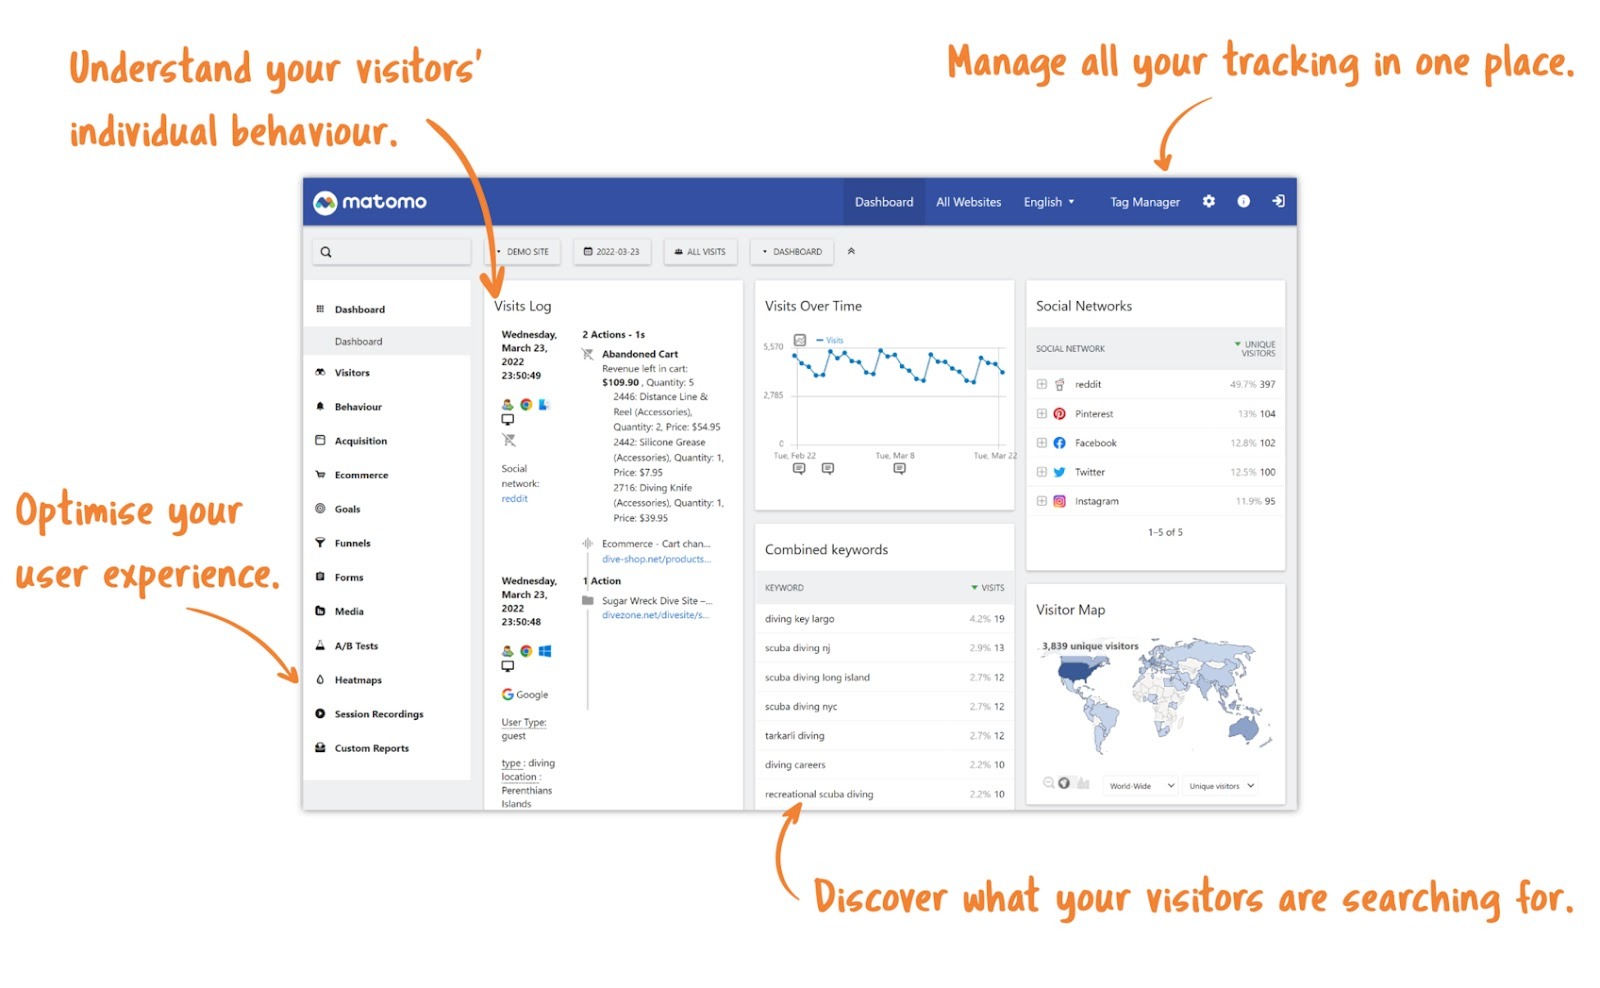Open the ALL VISITS segment selector
This screenshot has height=988, width=1600.
coord(700,252)
